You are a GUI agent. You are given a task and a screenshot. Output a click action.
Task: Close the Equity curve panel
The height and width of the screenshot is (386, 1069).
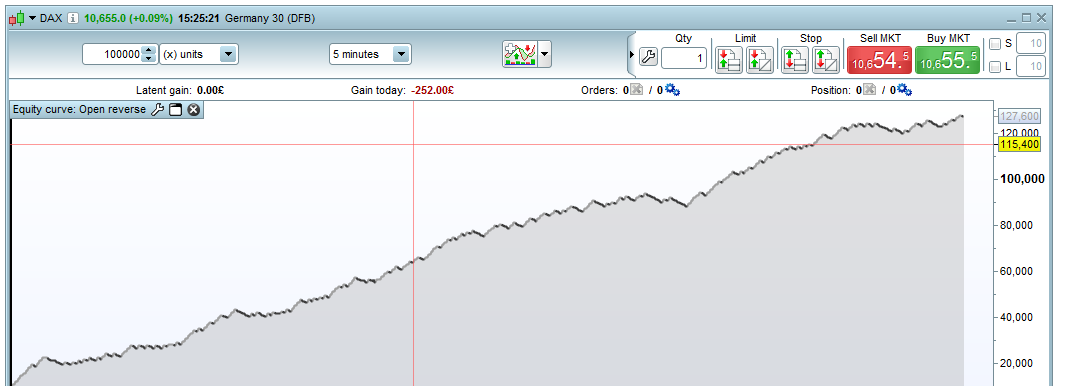click(194, 110)
